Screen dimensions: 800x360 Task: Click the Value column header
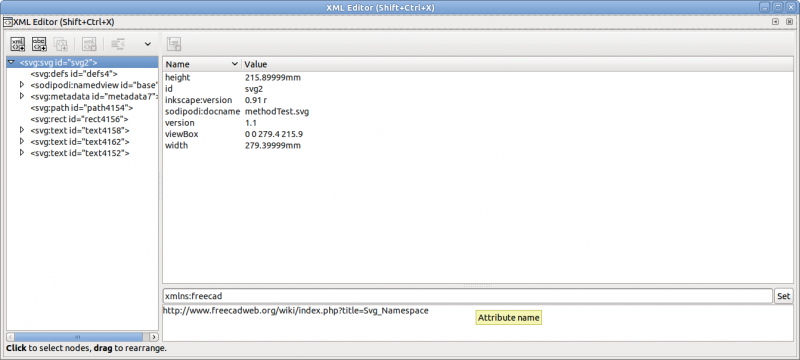click(x=518, y=64)
